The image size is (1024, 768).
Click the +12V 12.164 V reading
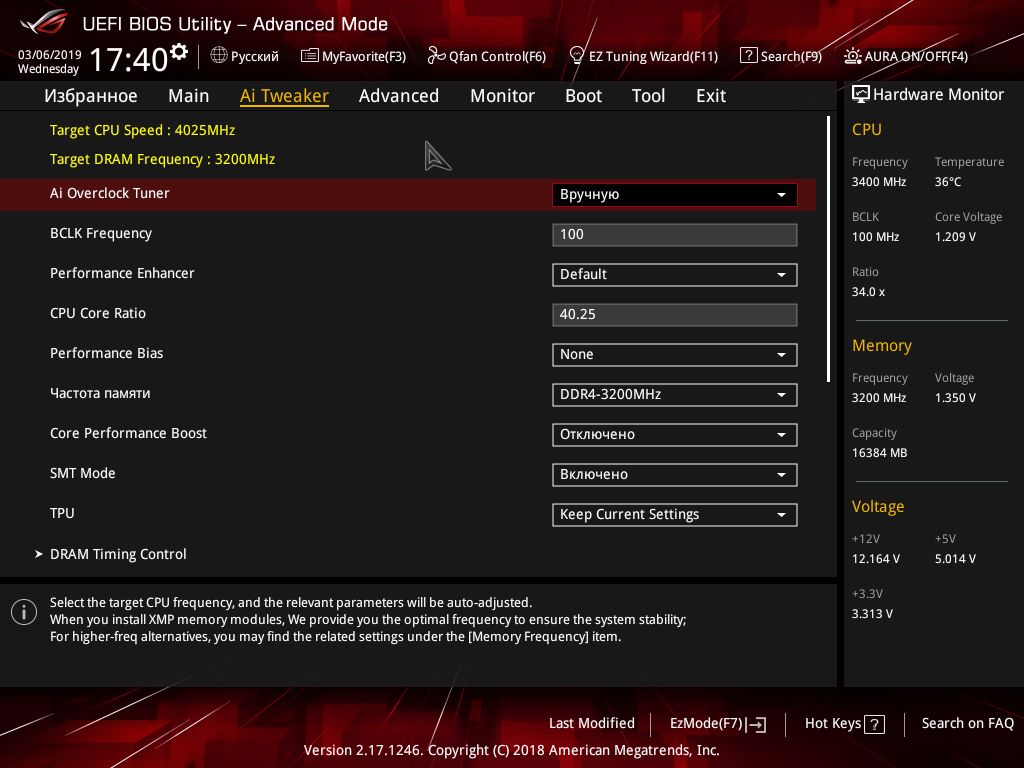876,558
